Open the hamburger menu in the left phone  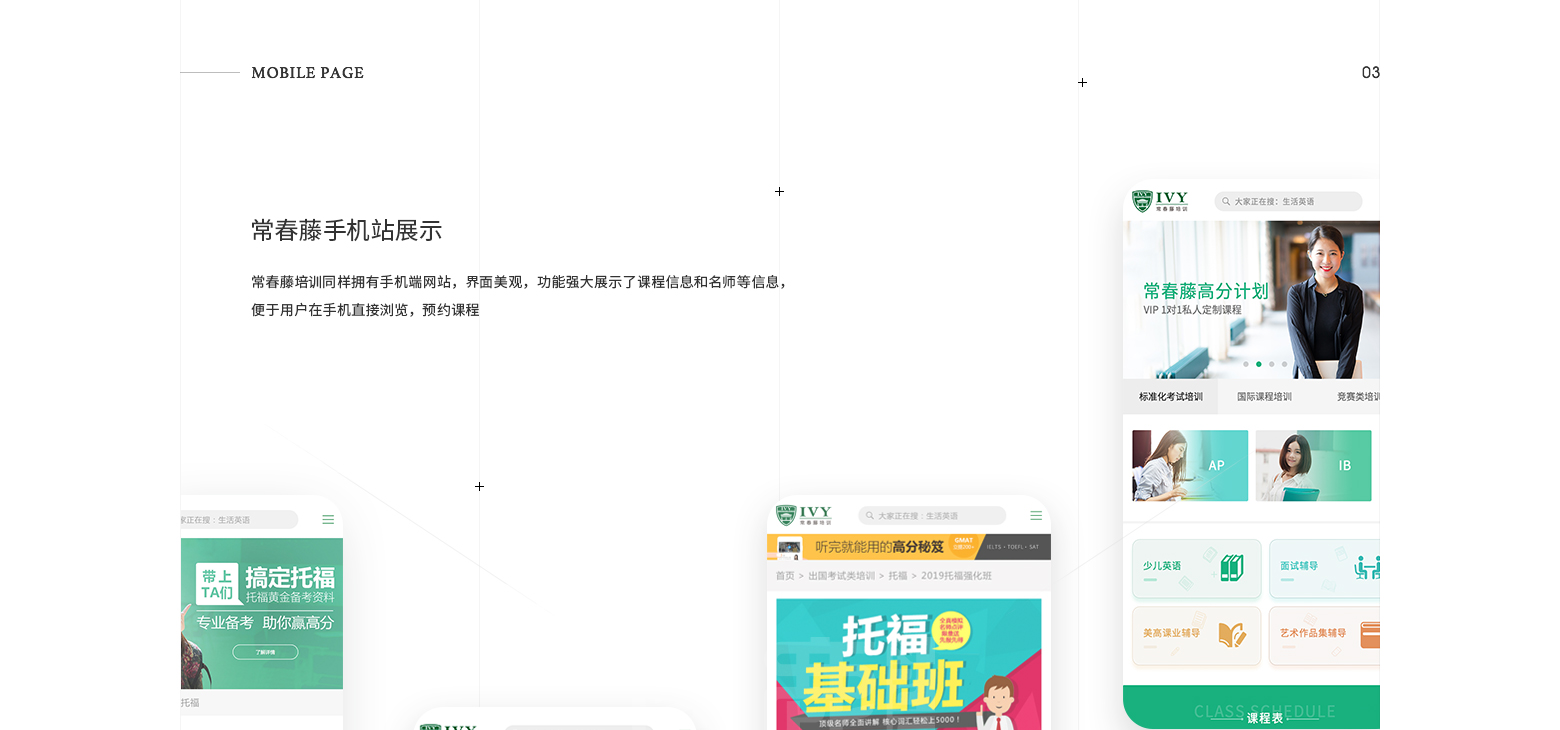(x=328, y=520)
